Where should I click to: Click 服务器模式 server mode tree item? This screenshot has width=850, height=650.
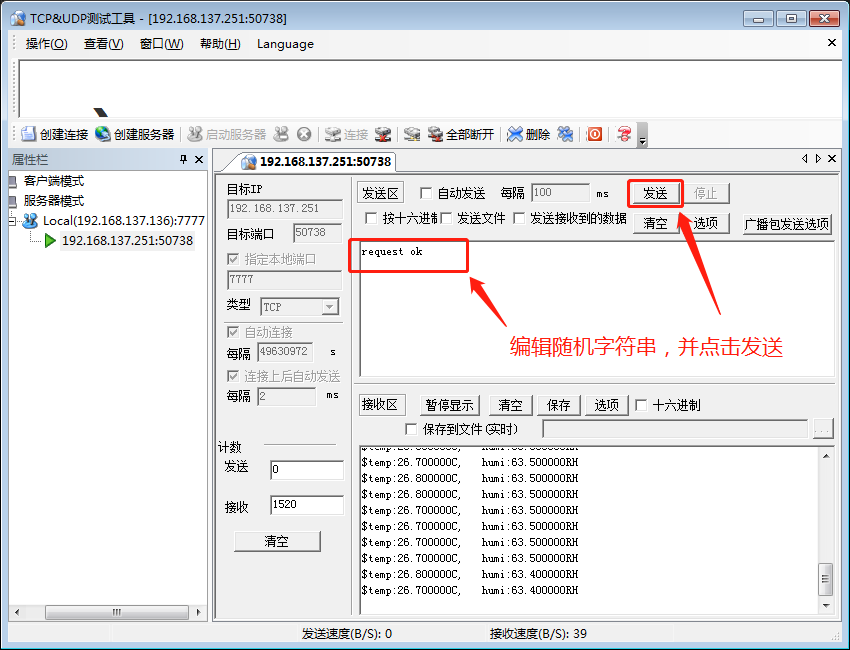click(x=54, y=201)
